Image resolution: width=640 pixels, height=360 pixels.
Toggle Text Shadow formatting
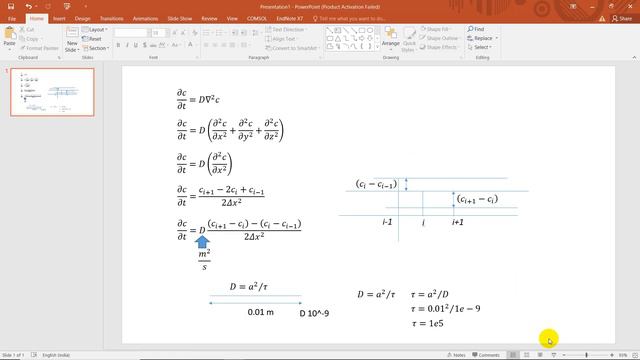144,45
